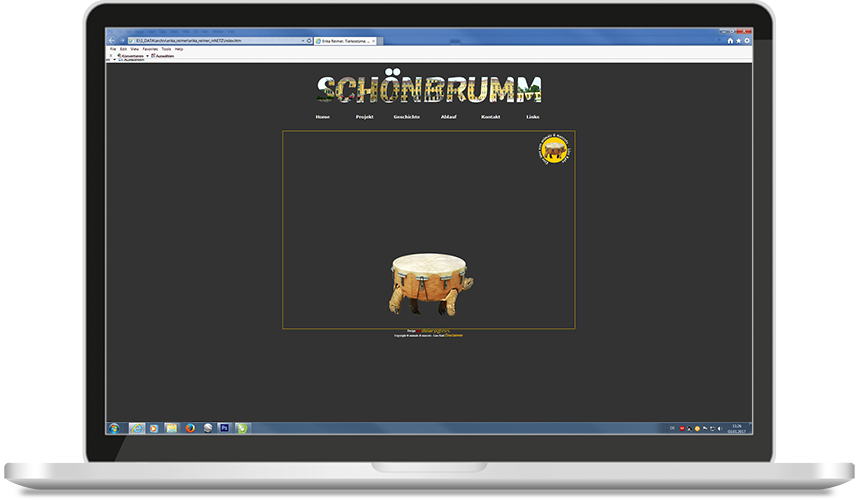
Task: Open the Favorites menu
Action: point(150,49)
